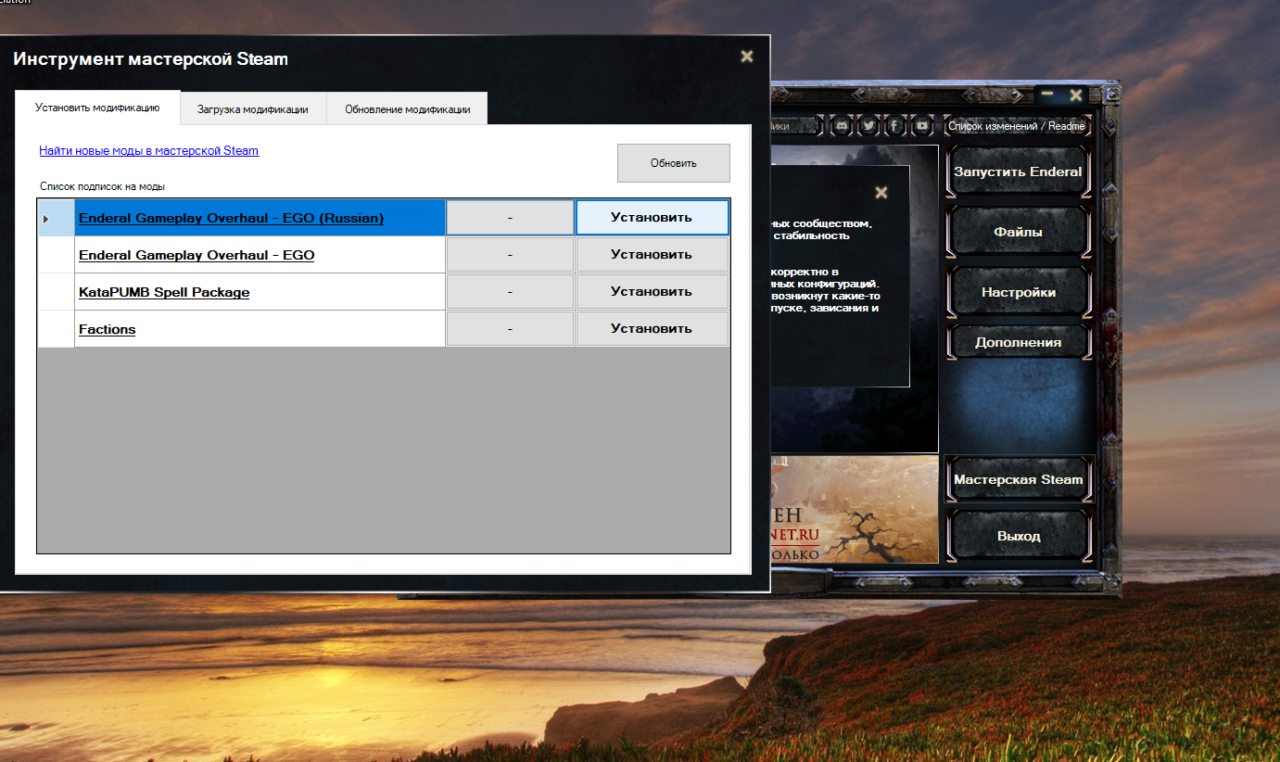Follow the Найти новые моды в мастерской Steam link
Screen dimensions: 1280x762
[x=149, y=151]
